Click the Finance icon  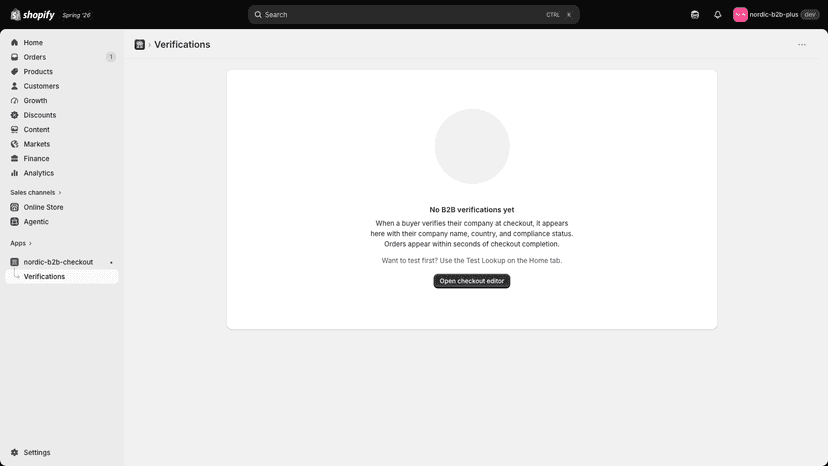pos(14,159)
